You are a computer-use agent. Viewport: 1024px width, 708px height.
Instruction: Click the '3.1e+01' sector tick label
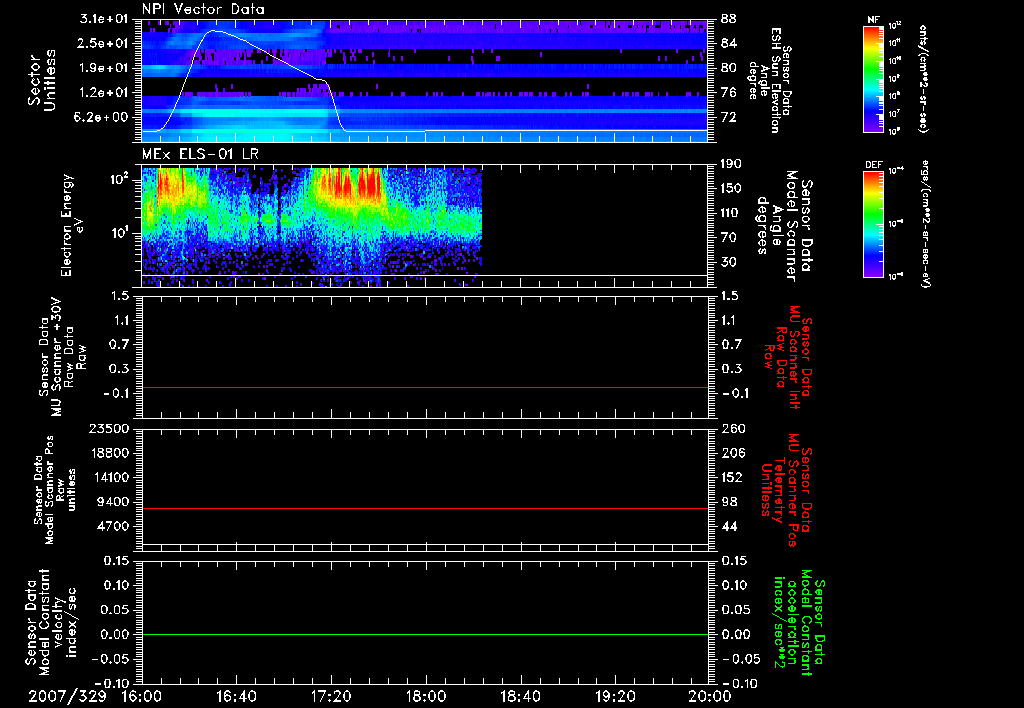pos(104,19)
